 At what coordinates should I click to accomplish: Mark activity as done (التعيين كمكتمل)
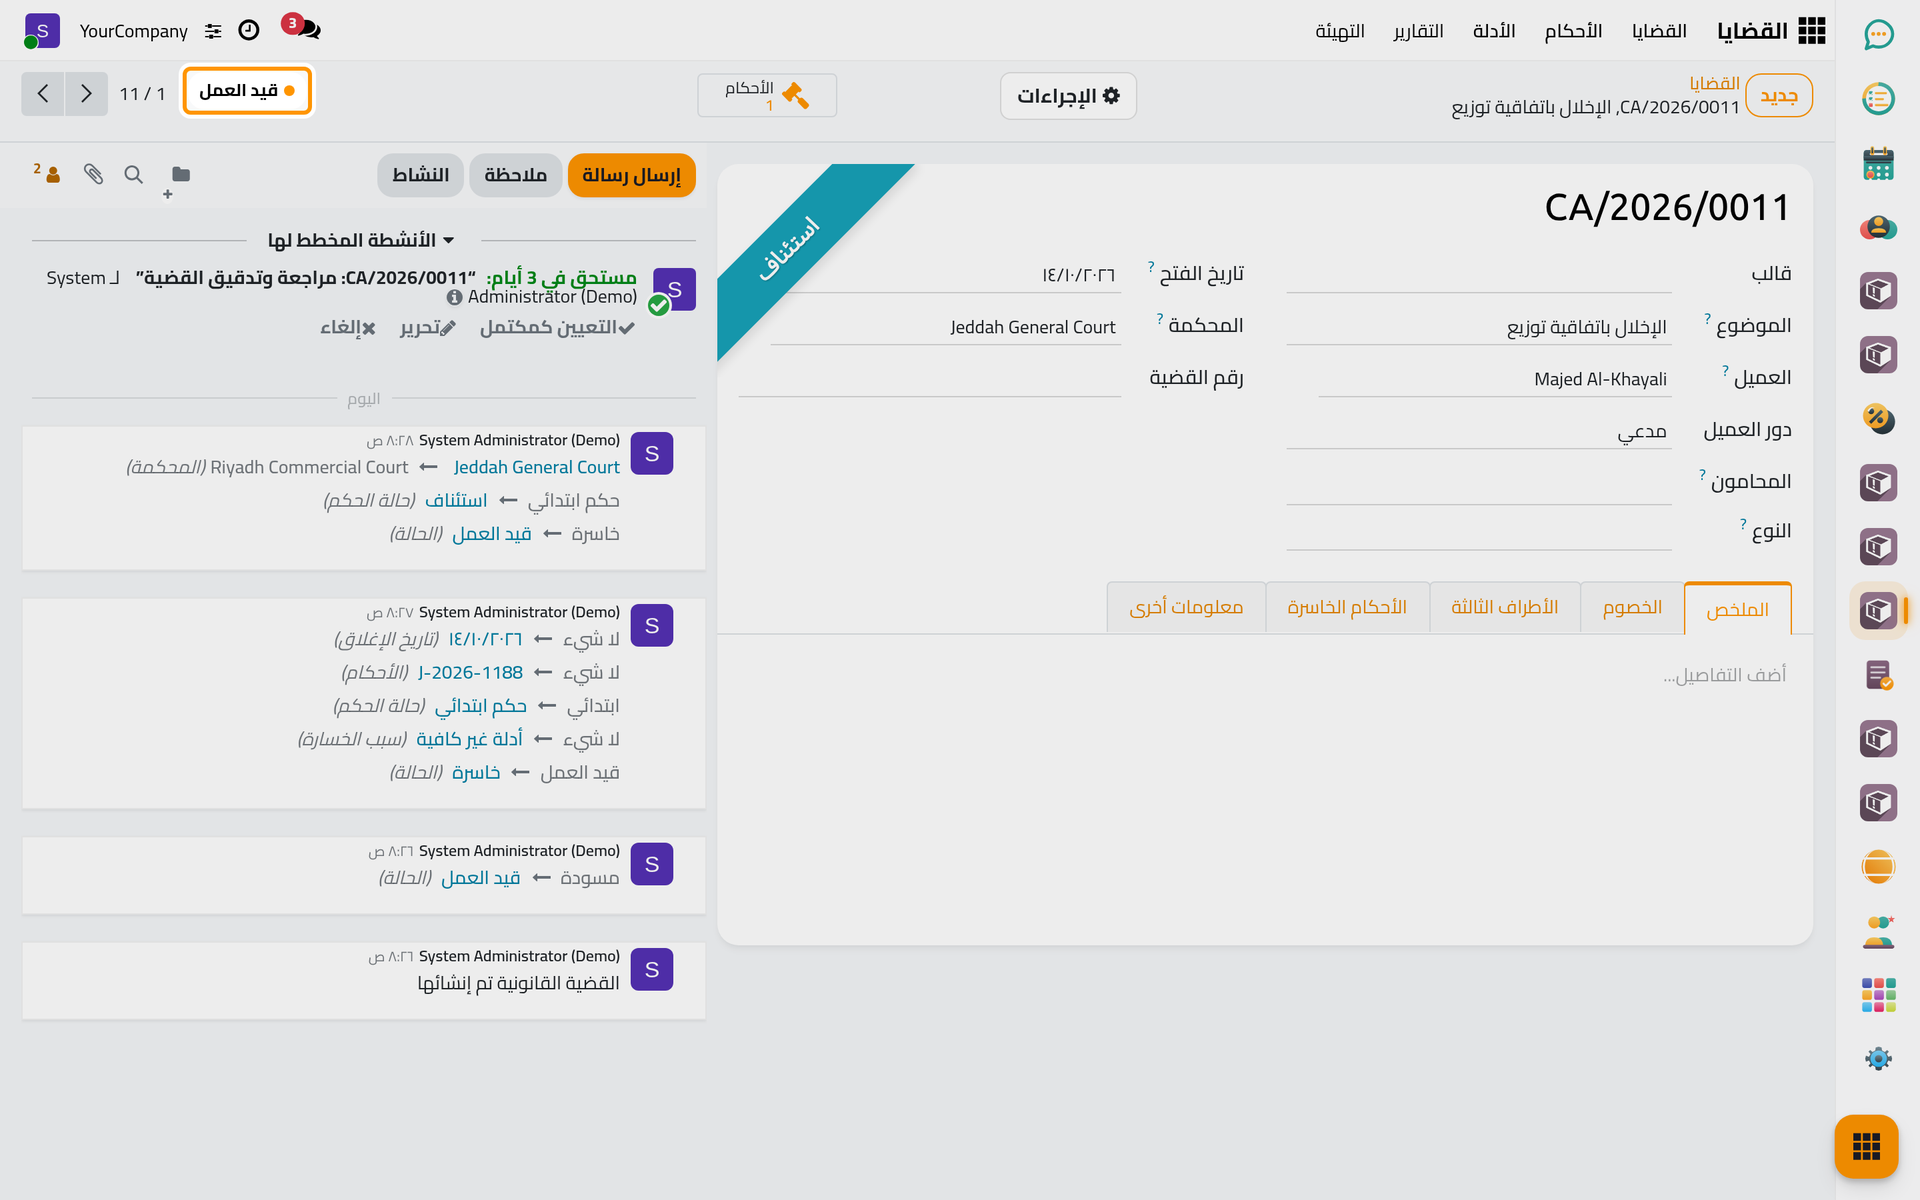[557, 328]
